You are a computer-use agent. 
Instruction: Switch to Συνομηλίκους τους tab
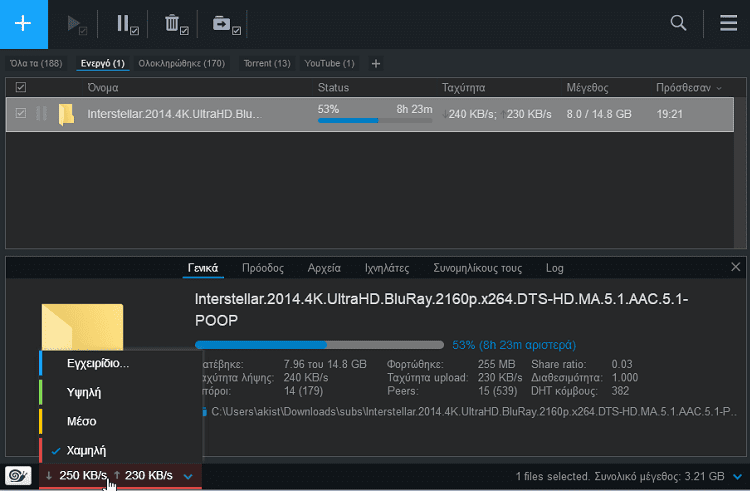point(477,268)
